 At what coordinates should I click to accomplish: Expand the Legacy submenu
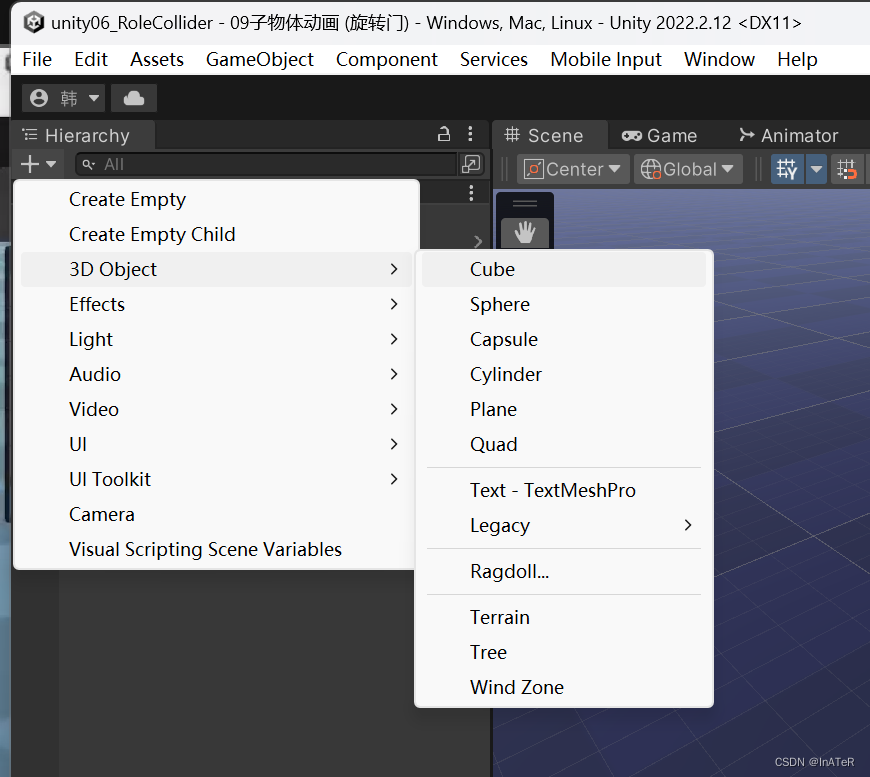pos(500,525)
